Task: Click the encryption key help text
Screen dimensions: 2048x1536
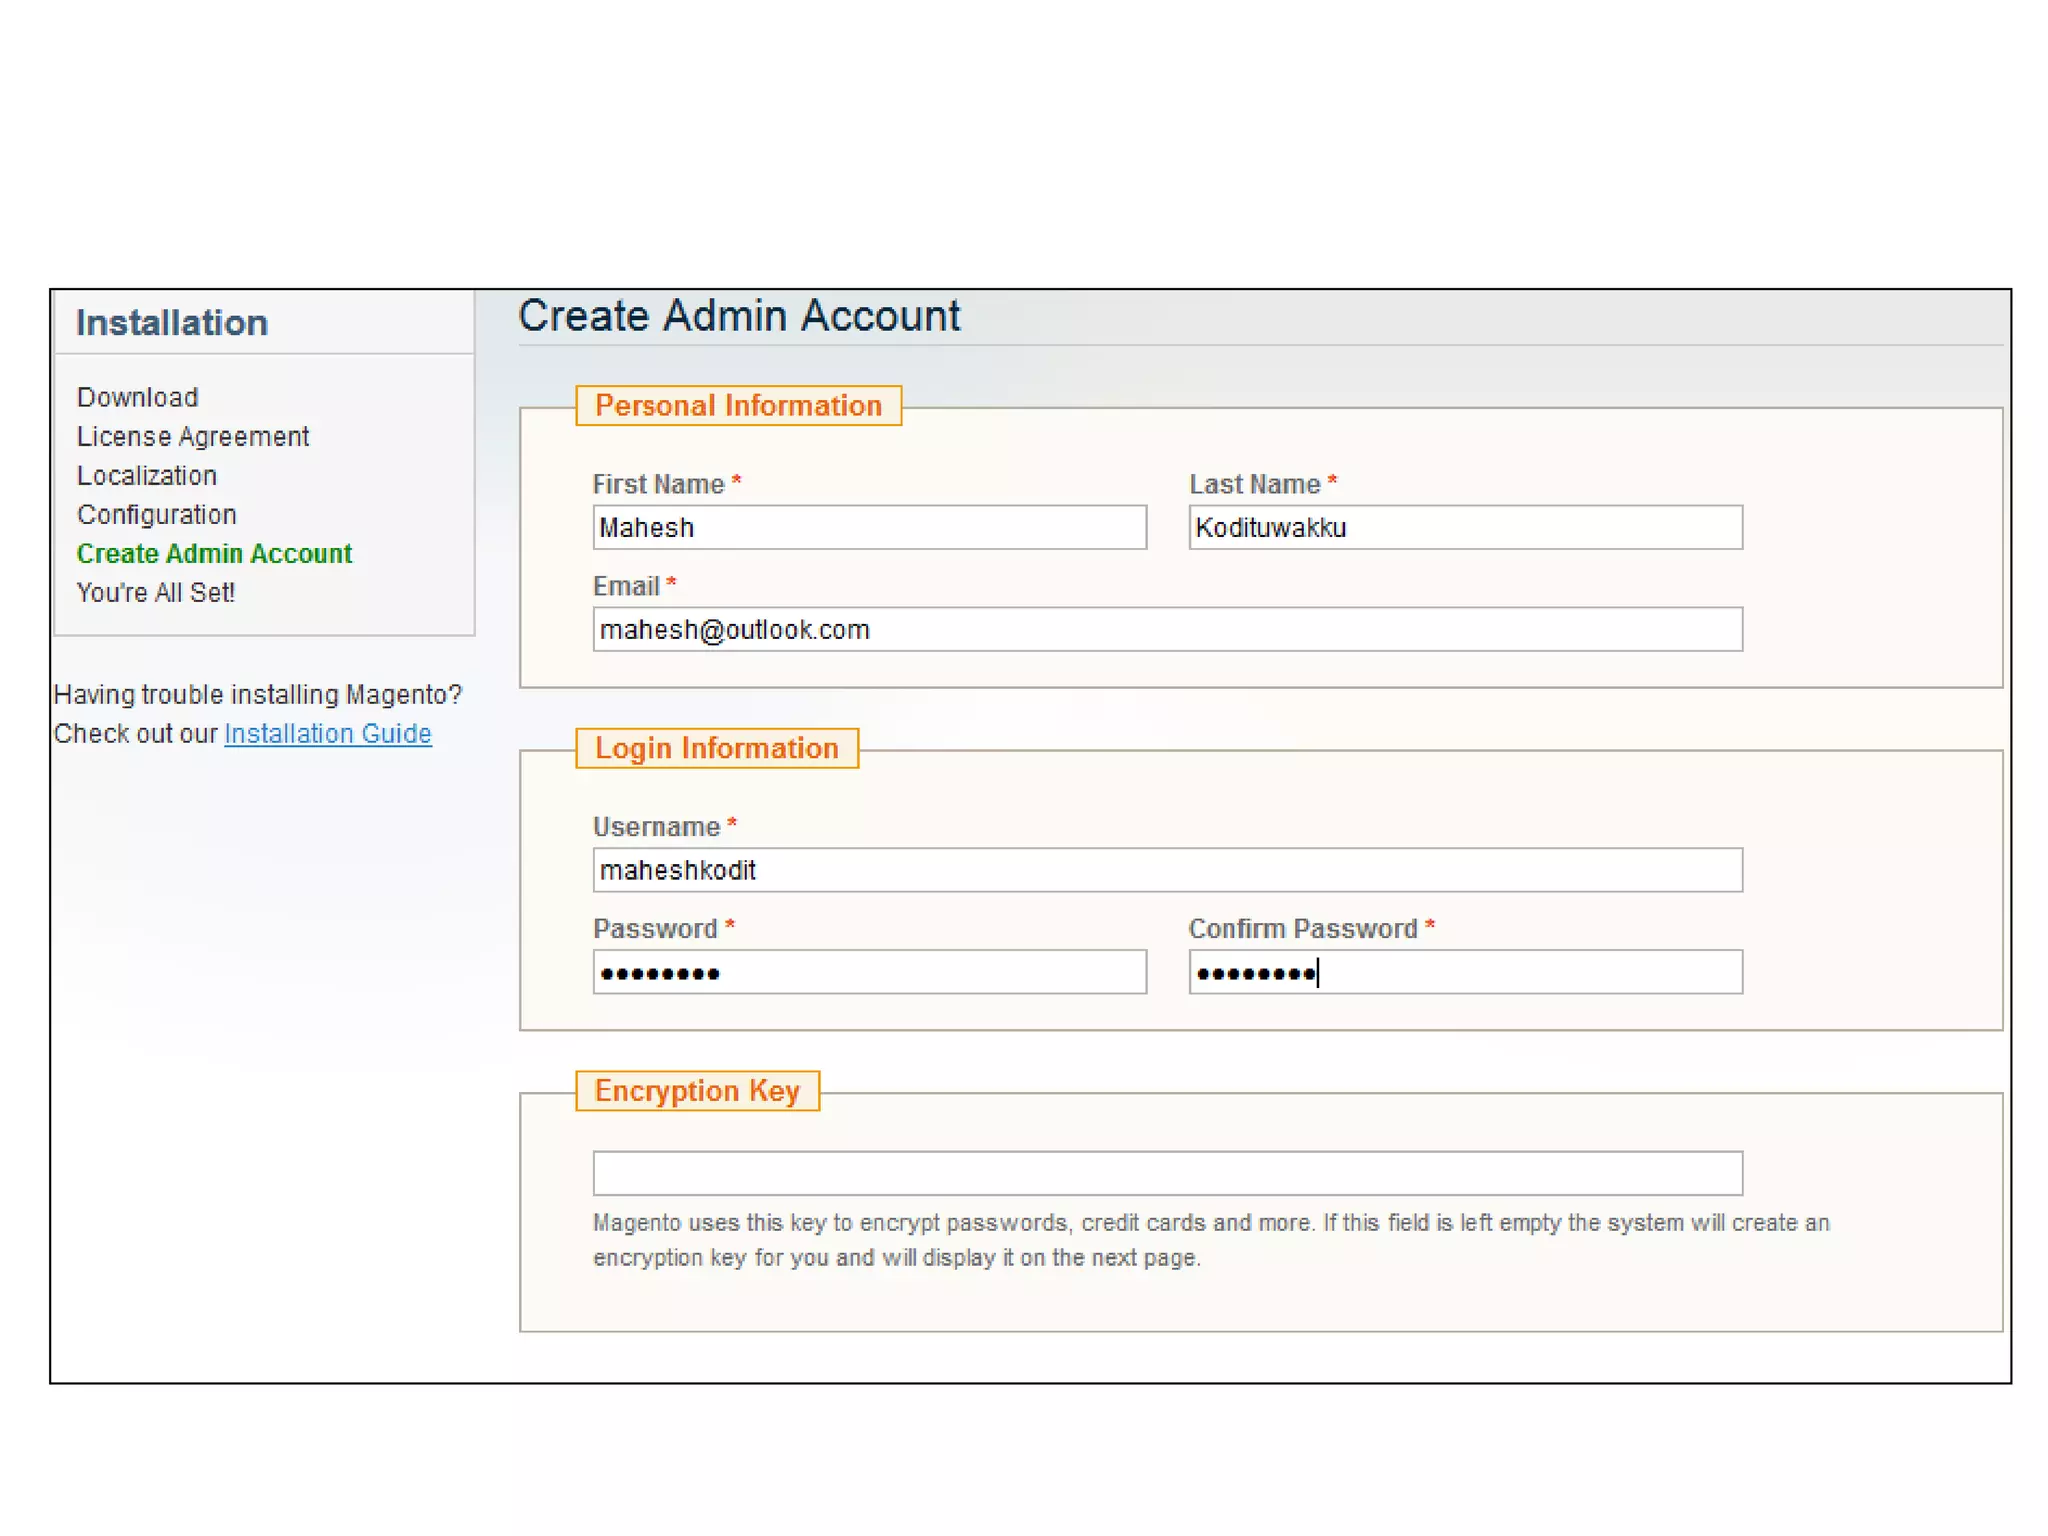Action: [x=1210, y=1240]
